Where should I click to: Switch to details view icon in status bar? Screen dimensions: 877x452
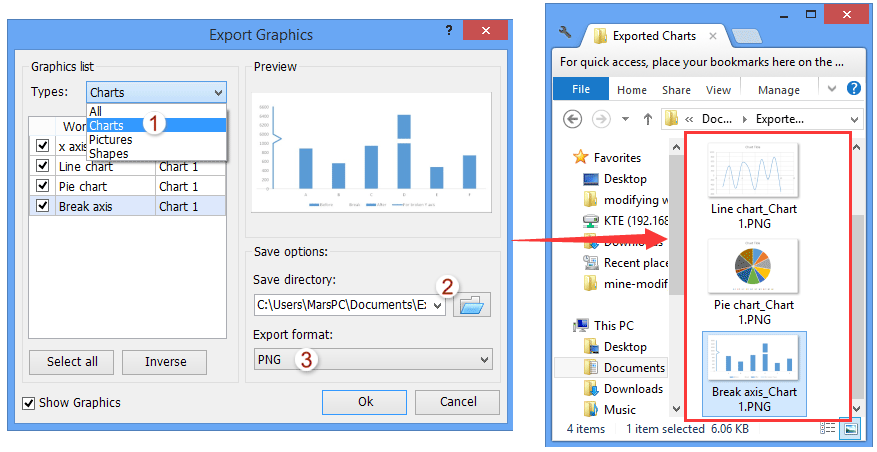(828, 428)
